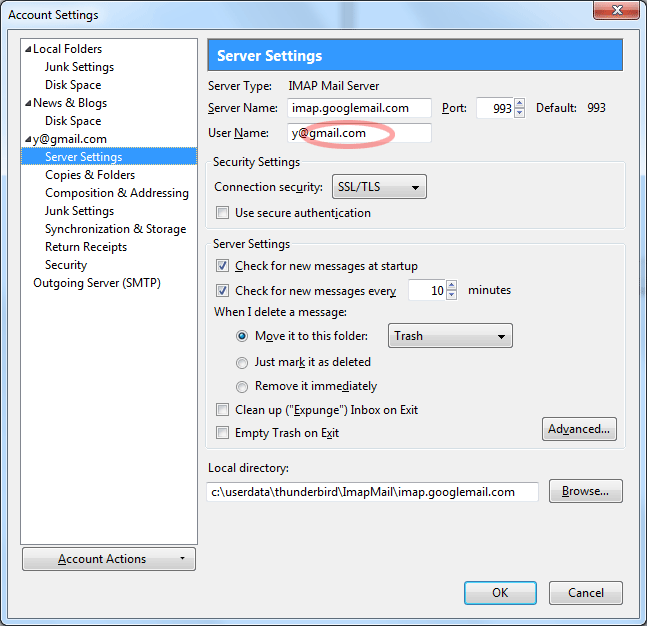Open the Trash folder dropdown
Image resolution: width=647 pixels, height=626 pixels.
pyautogui.click(x=450, y=336)
